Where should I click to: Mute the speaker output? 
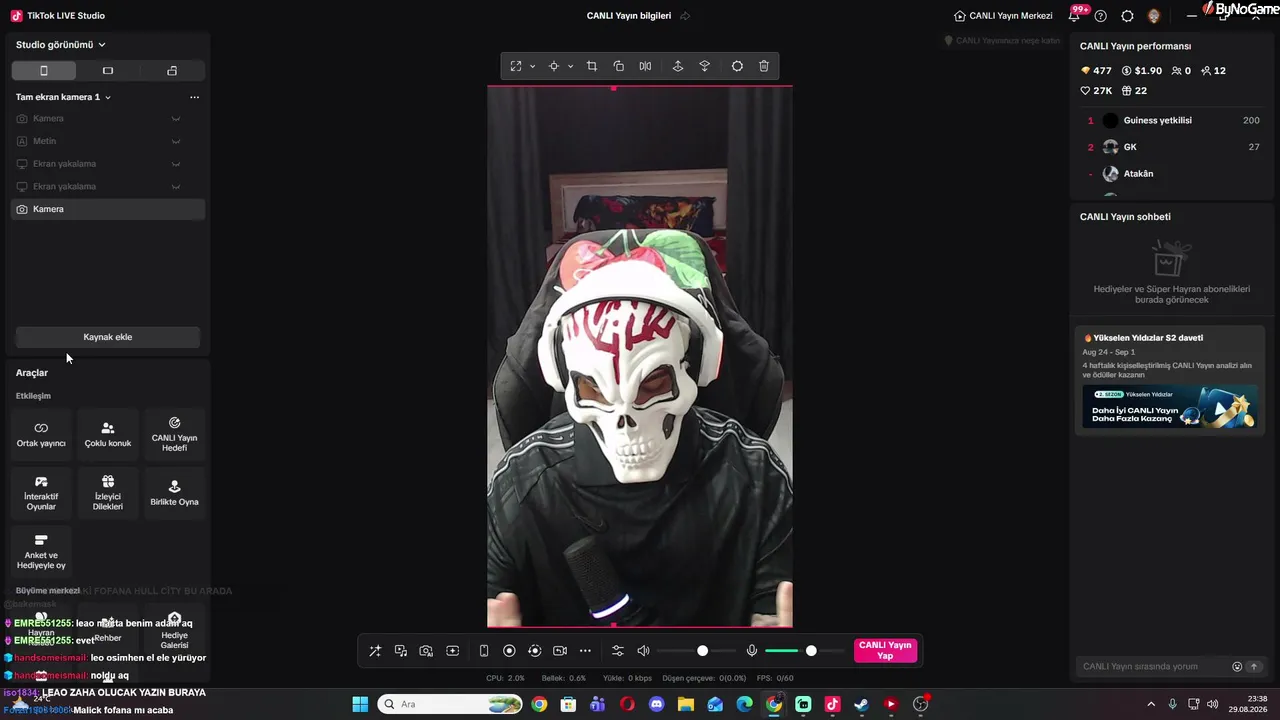(643, 651)
